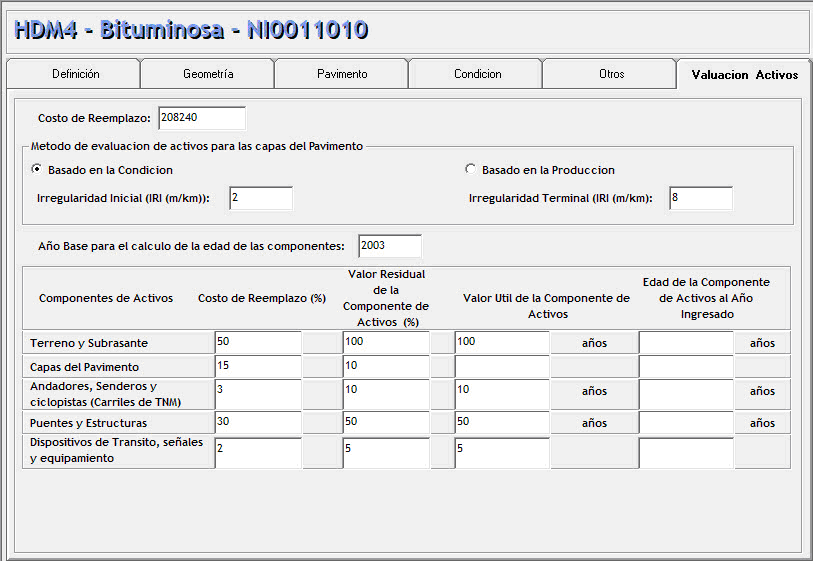The height and width of the screenshot is (561, 813).
Task: Click Puentes y Estructuras component age field
Action: [686, 422]
